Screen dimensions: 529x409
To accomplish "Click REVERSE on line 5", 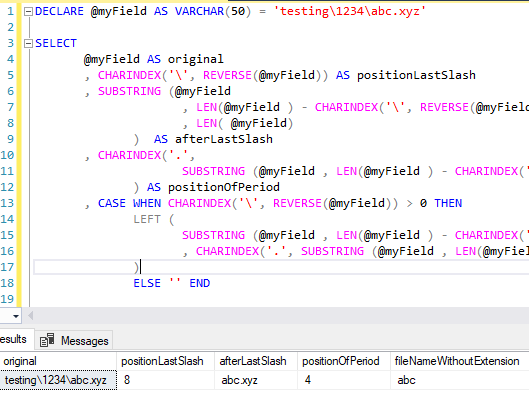I will point(227,75).
